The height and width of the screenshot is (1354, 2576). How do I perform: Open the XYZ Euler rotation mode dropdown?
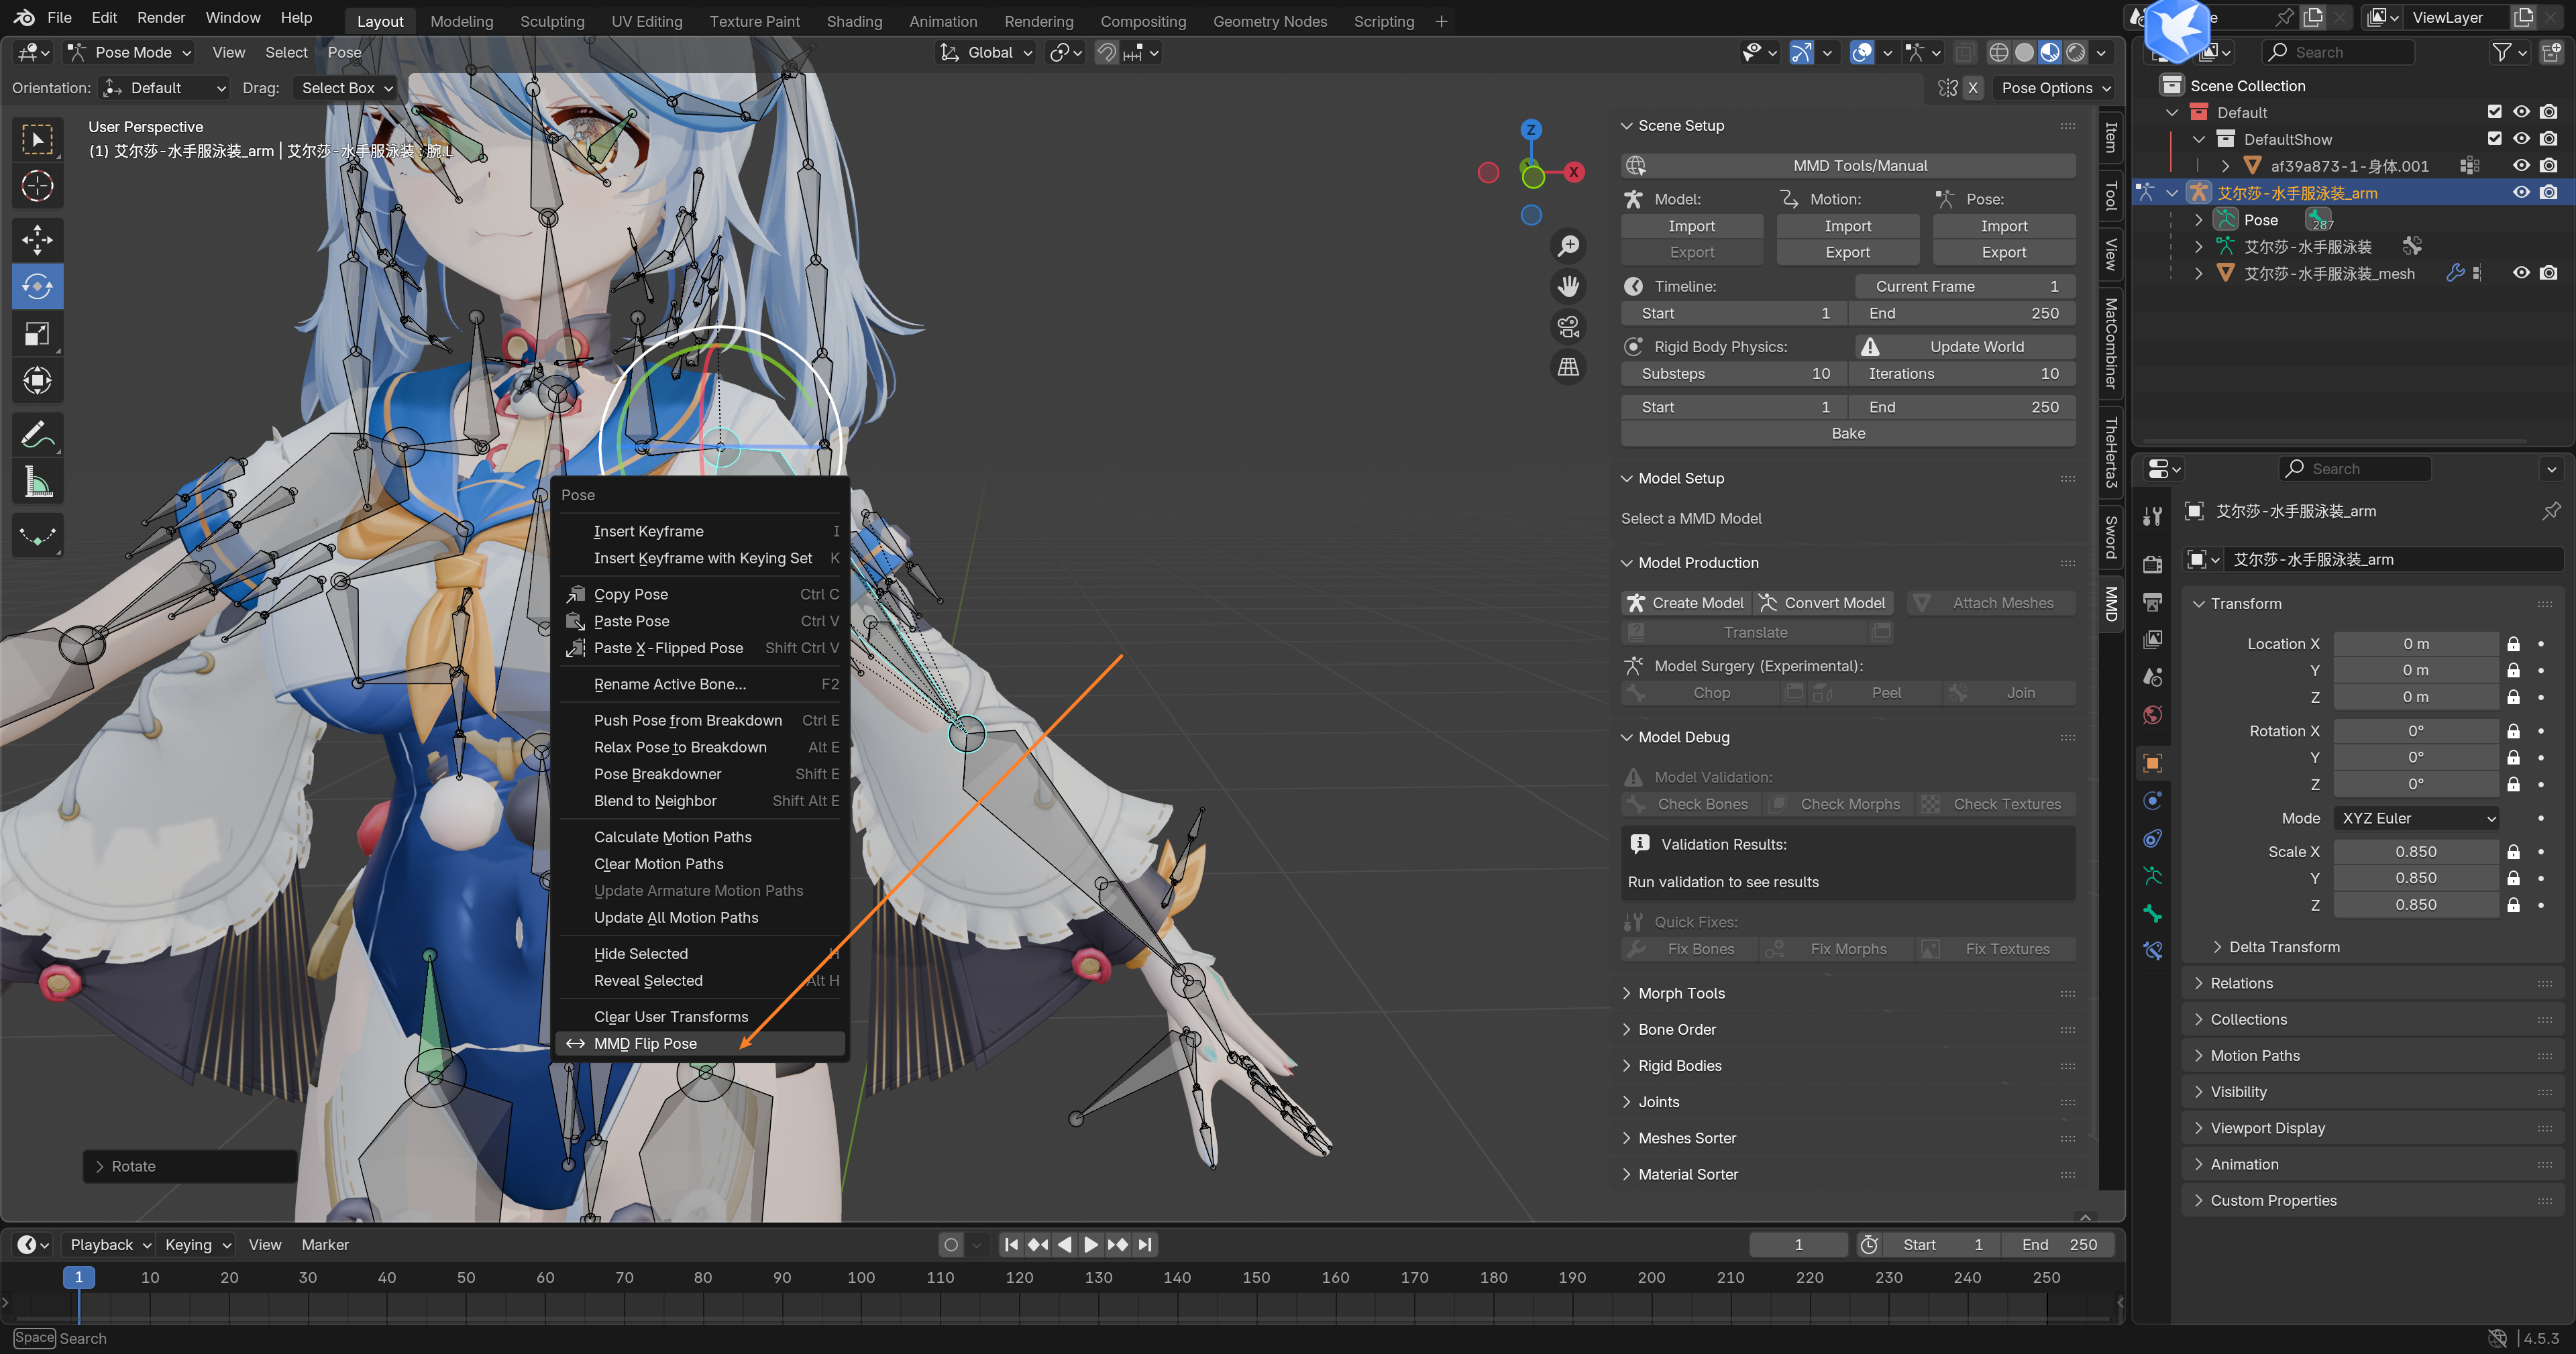(2417, 818)
